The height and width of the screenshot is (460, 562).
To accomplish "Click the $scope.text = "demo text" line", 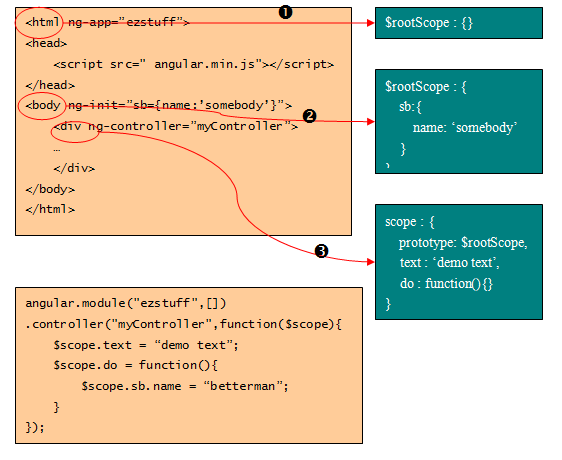I will [x=146, y=345].
